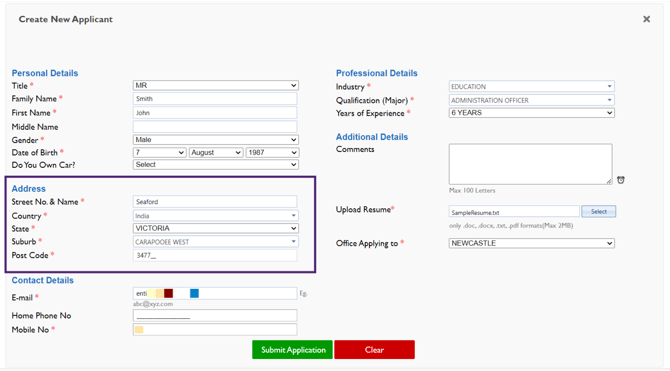This screenshot has width=670, height=371.
Task: Close the Create New Applicant dialog
Action: point(646,19)
